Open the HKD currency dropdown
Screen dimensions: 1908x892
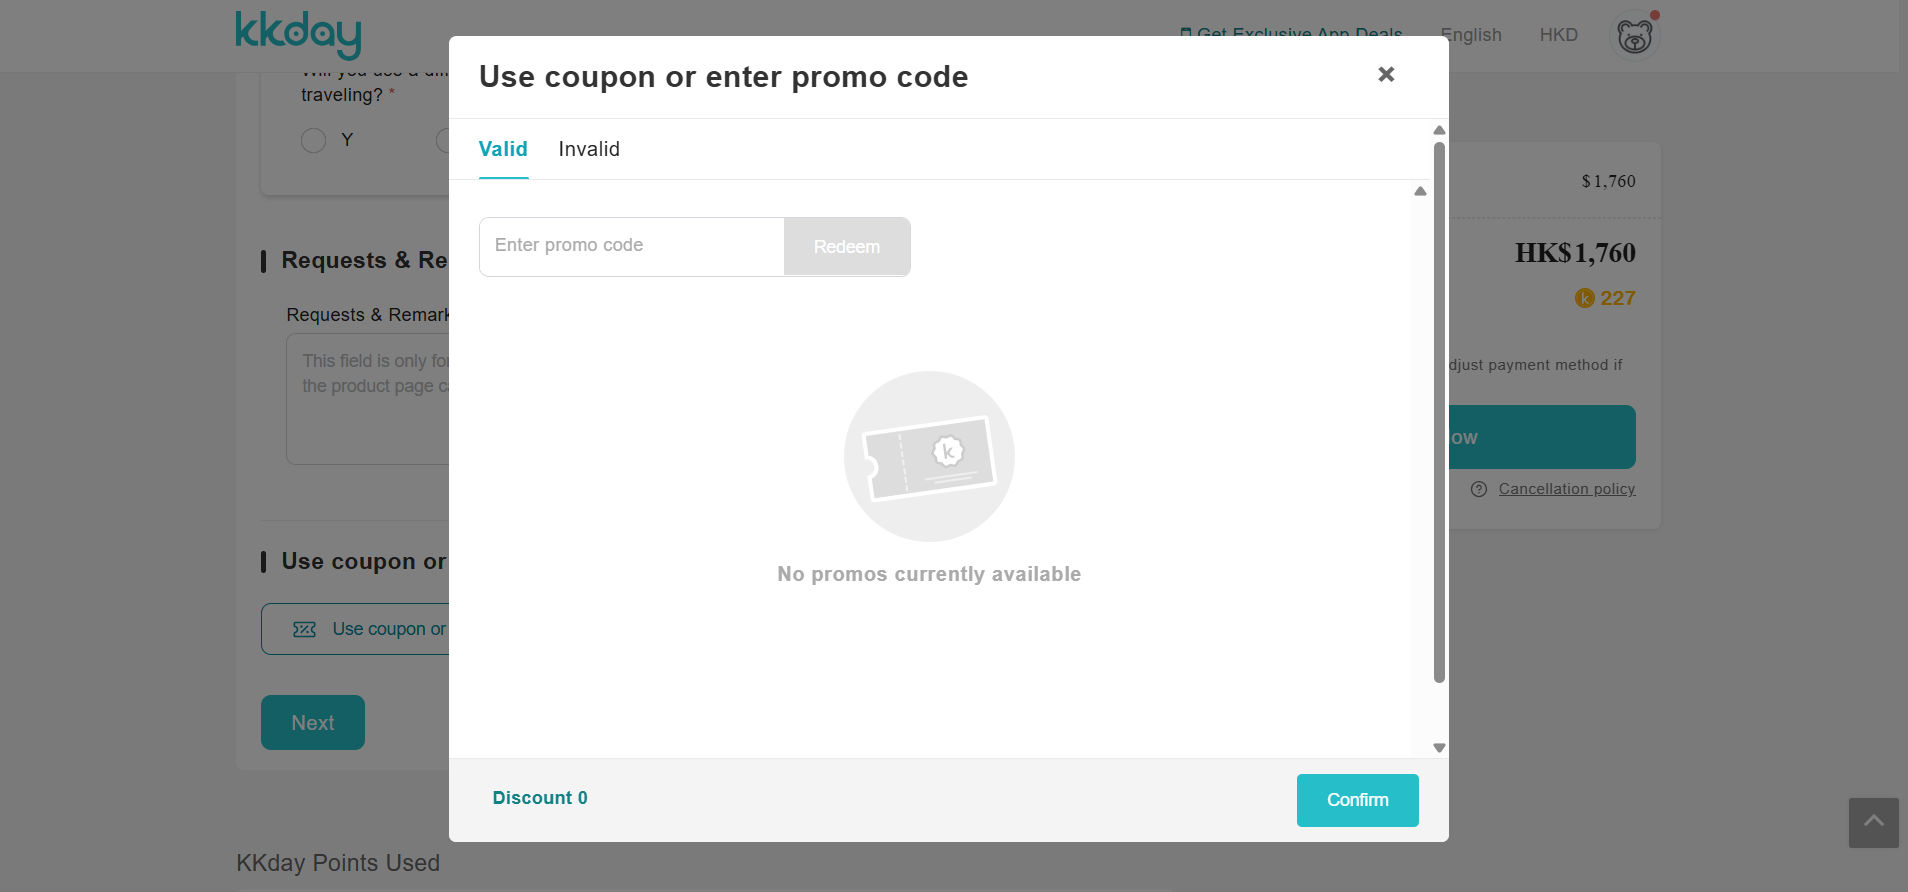[x=1558, y=35]
